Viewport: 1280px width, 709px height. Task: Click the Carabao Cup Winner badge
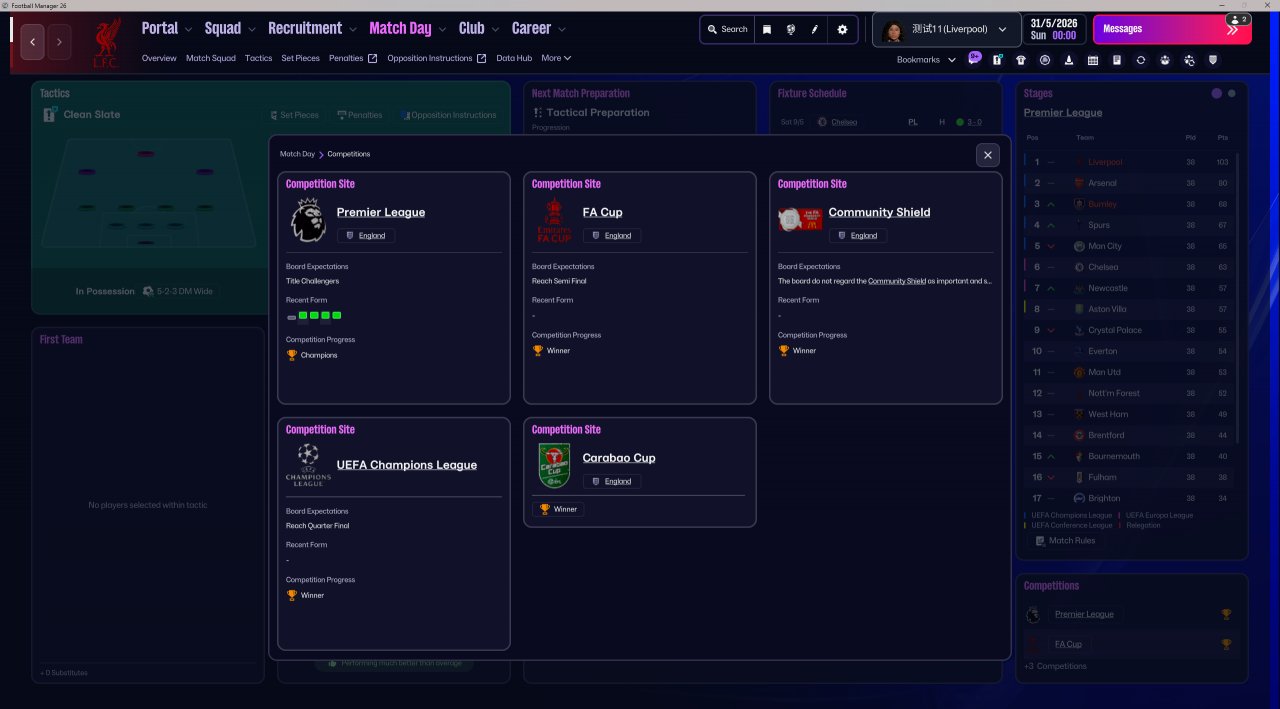(x=558, y=509)
